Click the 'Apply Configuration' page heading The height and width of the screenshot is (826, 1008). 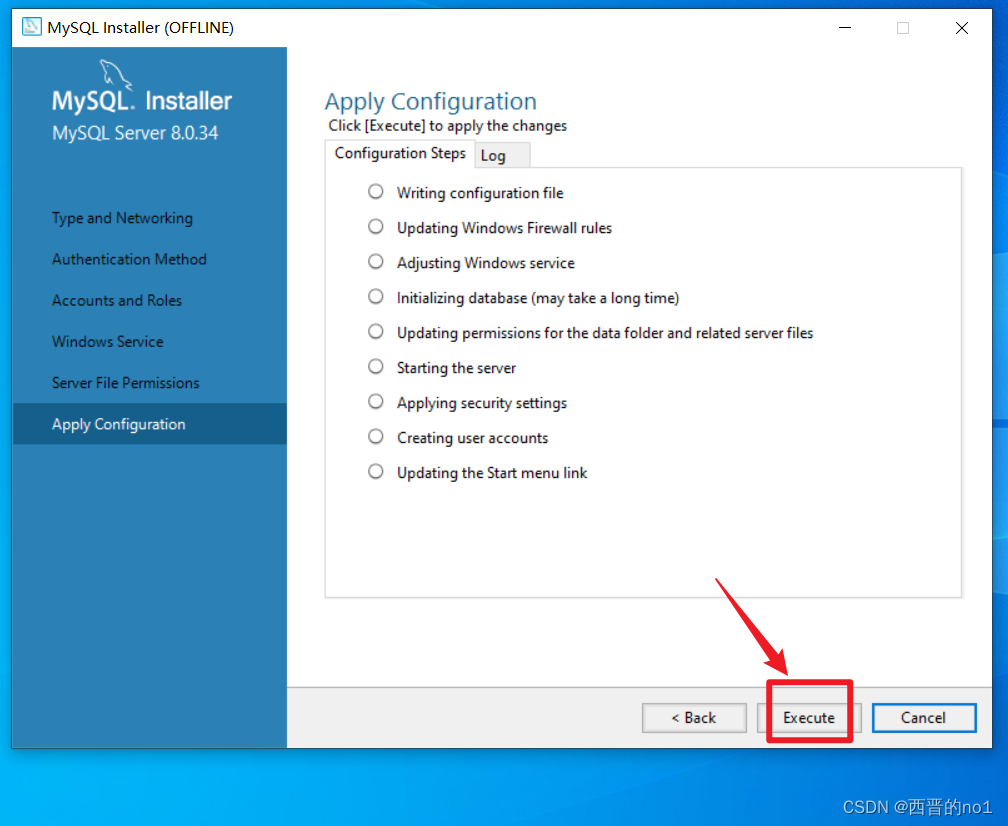point(431,102)
